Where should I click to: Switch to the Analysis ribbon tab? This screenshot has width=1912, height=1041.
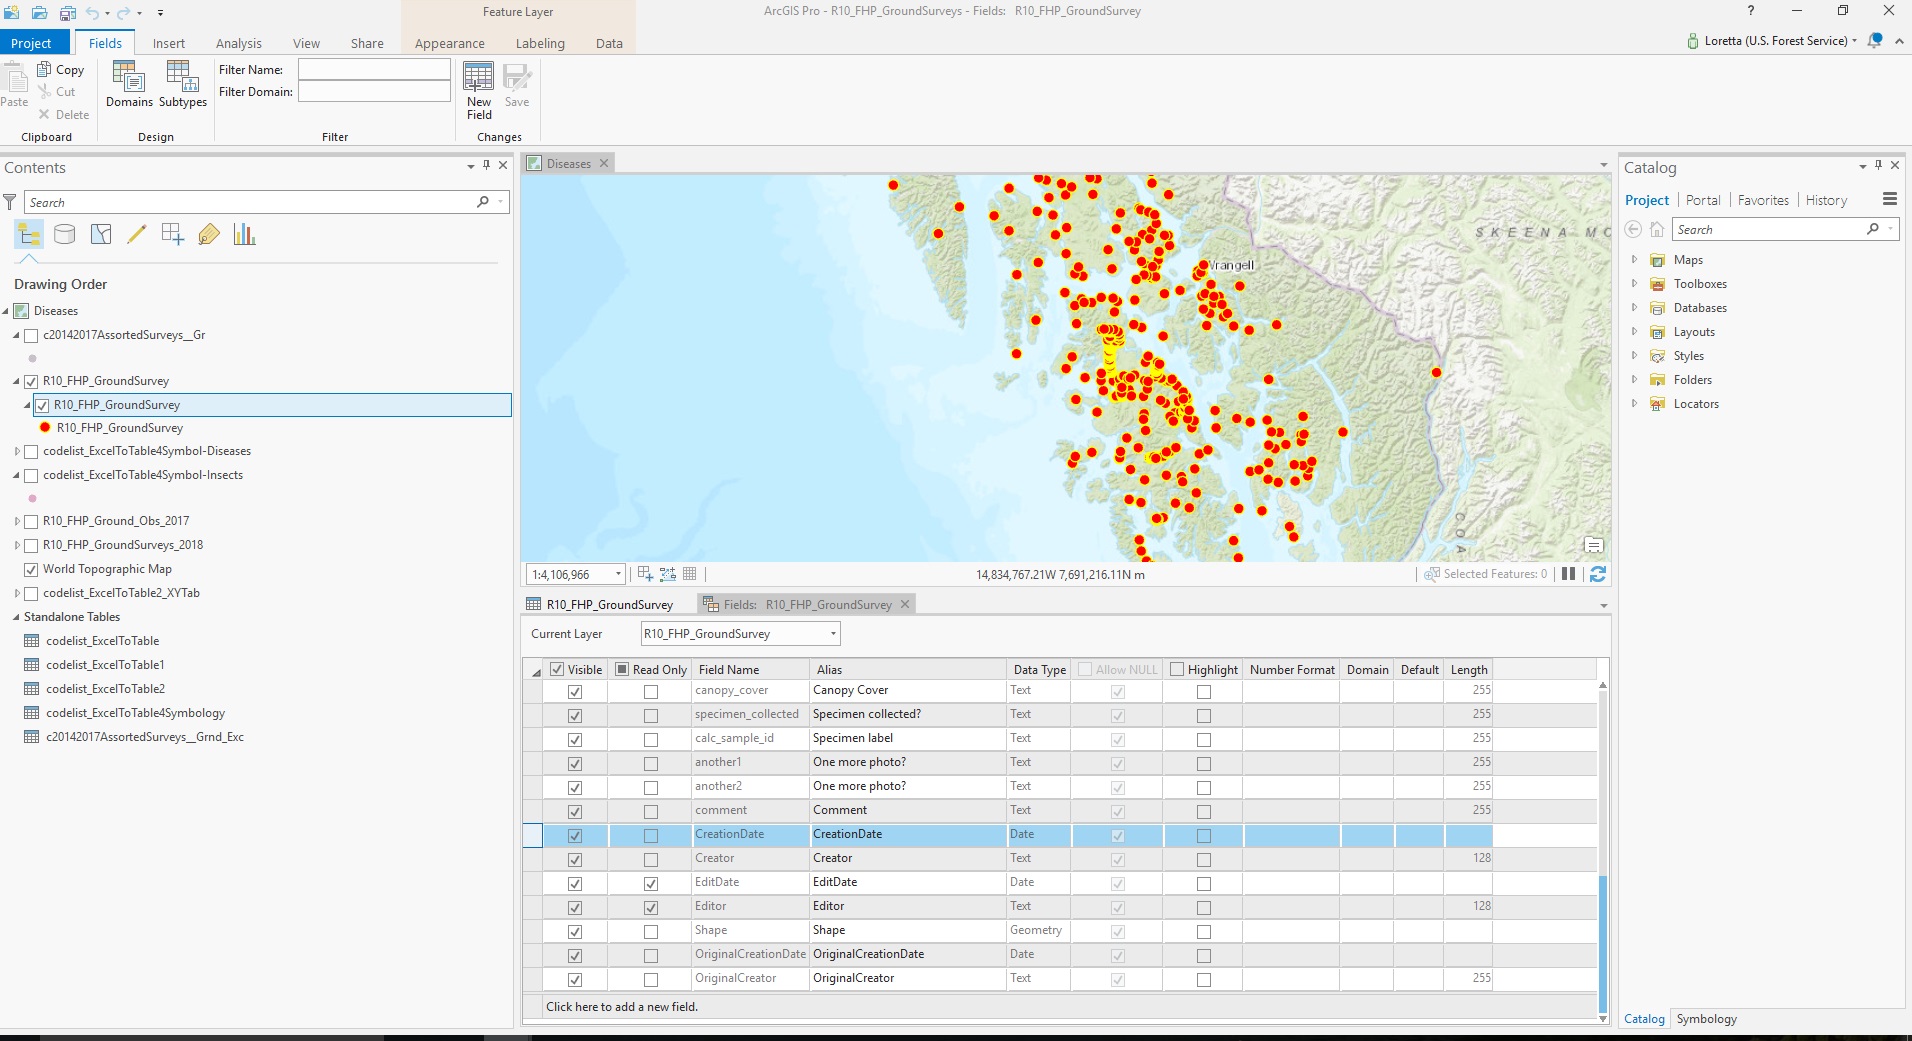[x=239, y=43]
